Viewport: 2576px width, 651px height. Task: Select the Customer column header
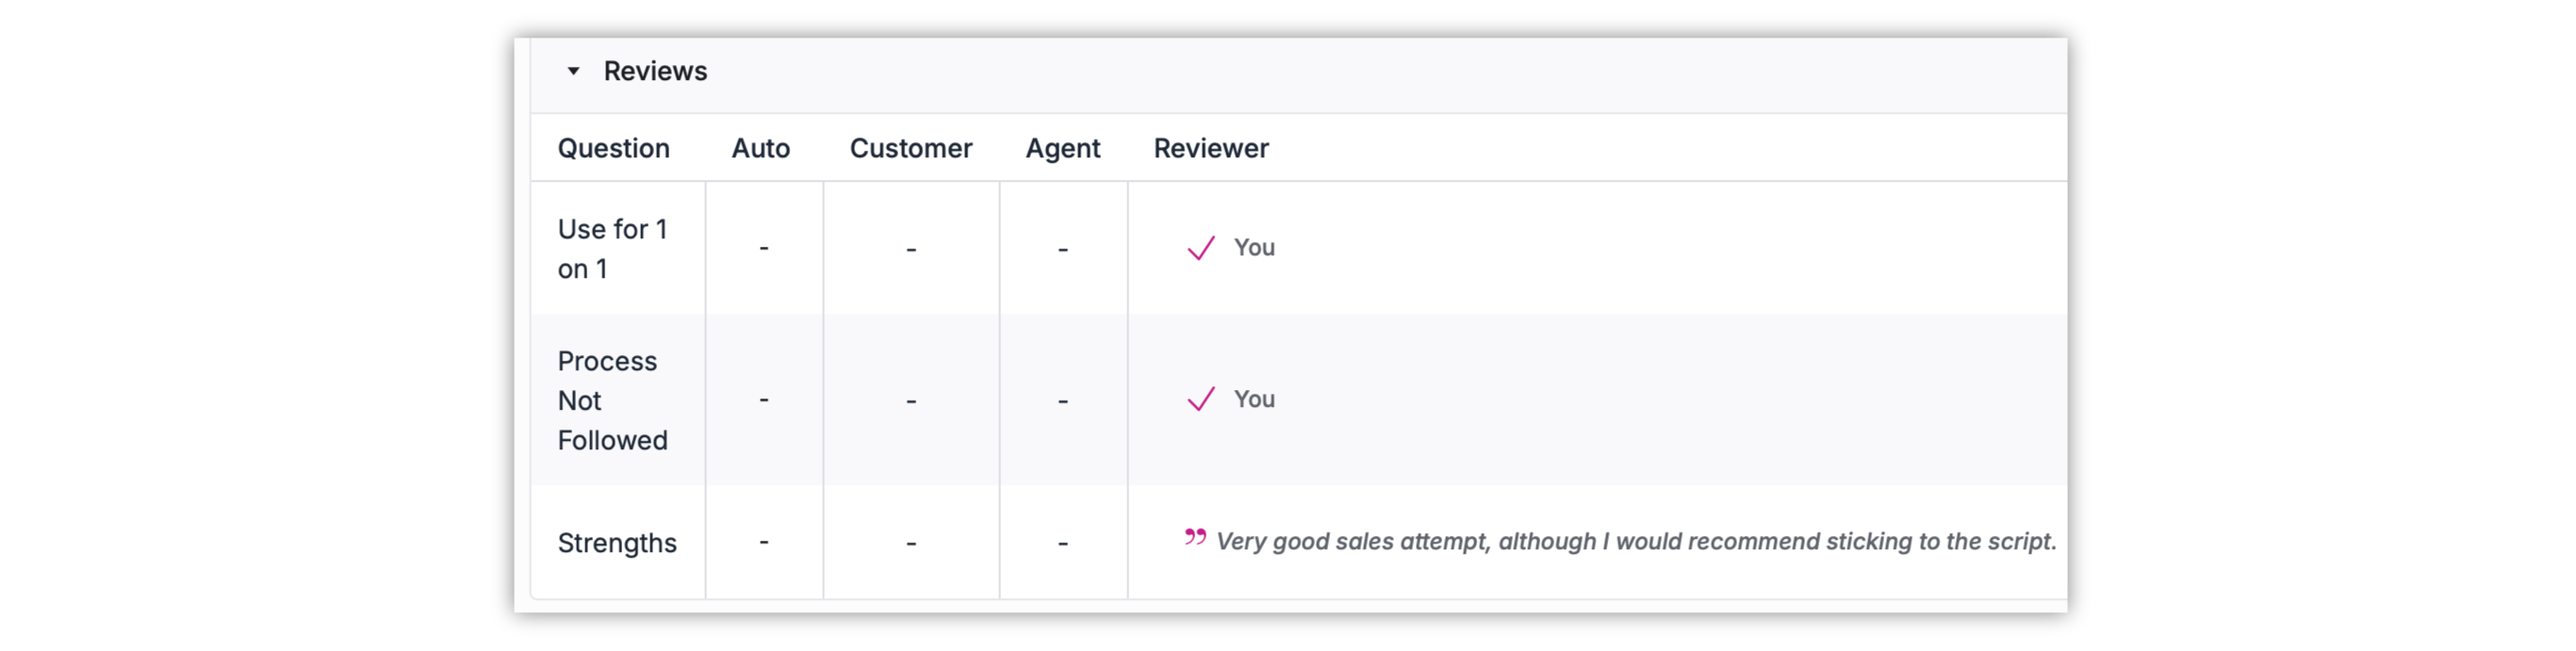coord(910,148)
